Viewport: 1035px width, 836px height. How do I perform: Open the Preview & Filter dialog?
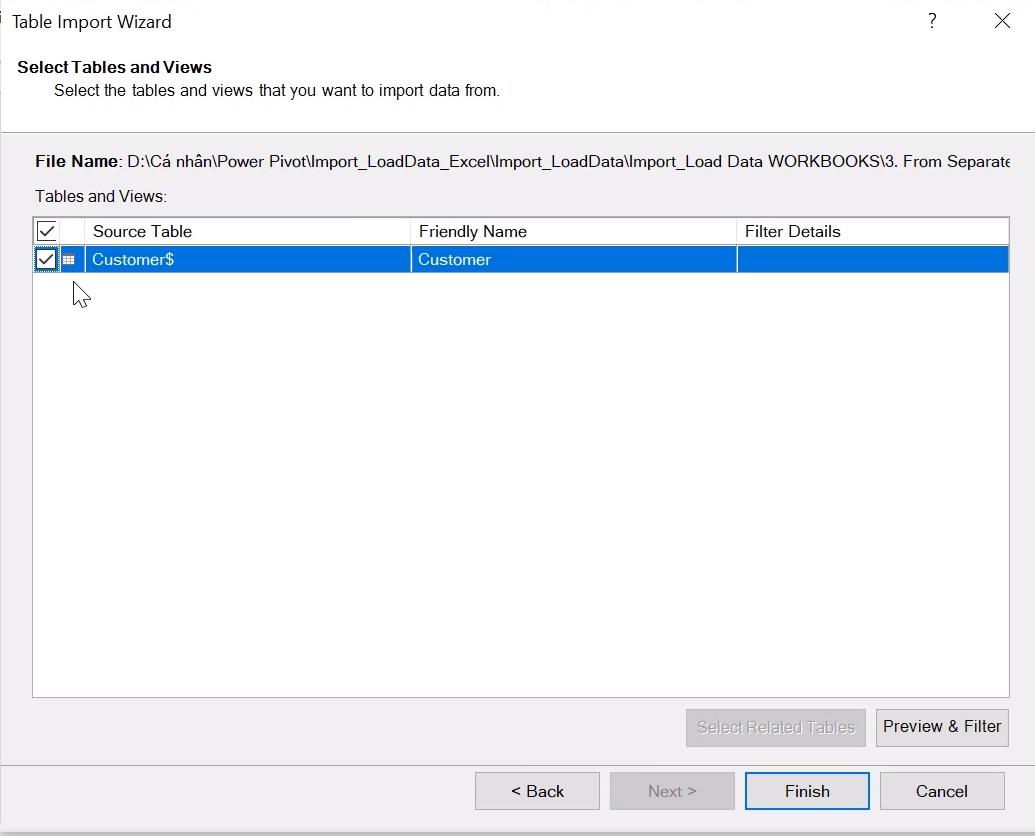coord(941,727)
